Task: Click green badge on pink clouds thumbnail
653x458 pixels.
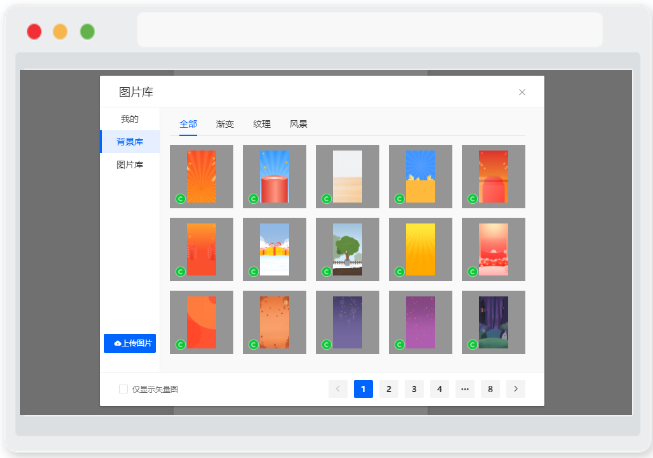Action: 472,272
